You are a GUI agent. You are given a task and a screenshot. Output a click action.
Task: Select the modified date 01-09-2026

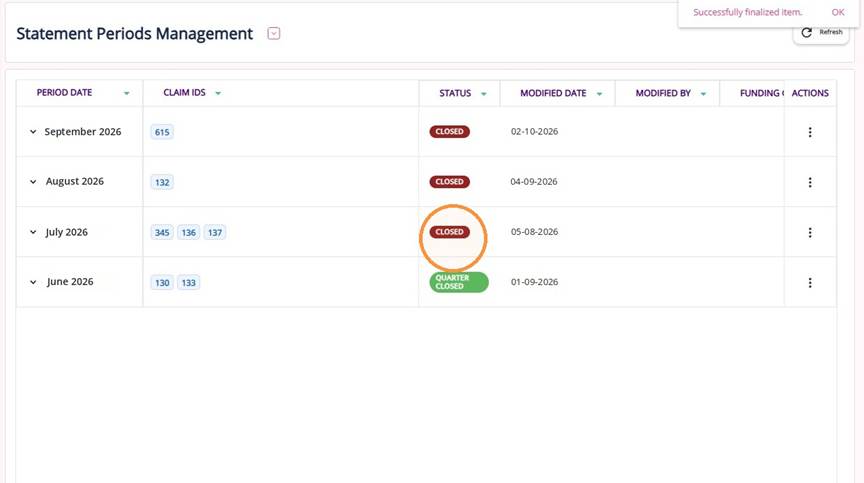534,282
